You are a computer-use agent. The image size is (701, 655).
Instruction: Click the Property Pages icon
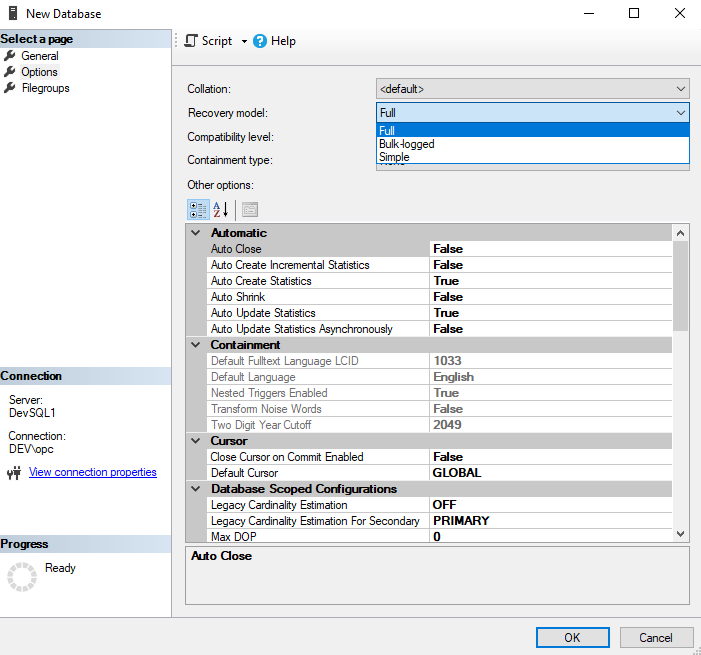(250, 210)
